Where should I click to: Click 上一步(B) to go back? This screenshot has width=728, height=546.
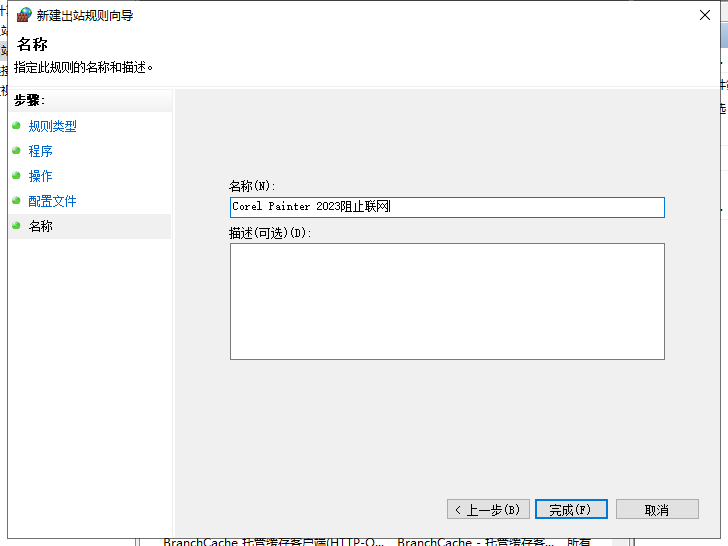click(x=488, y=509)
